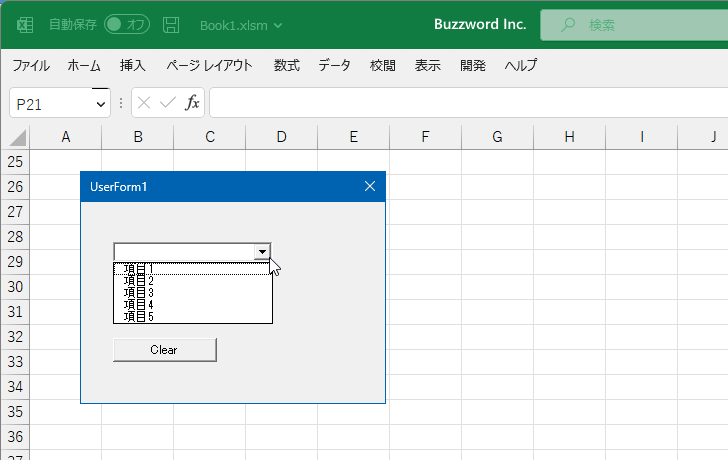Click the Clear button on UserForm1

165,350
